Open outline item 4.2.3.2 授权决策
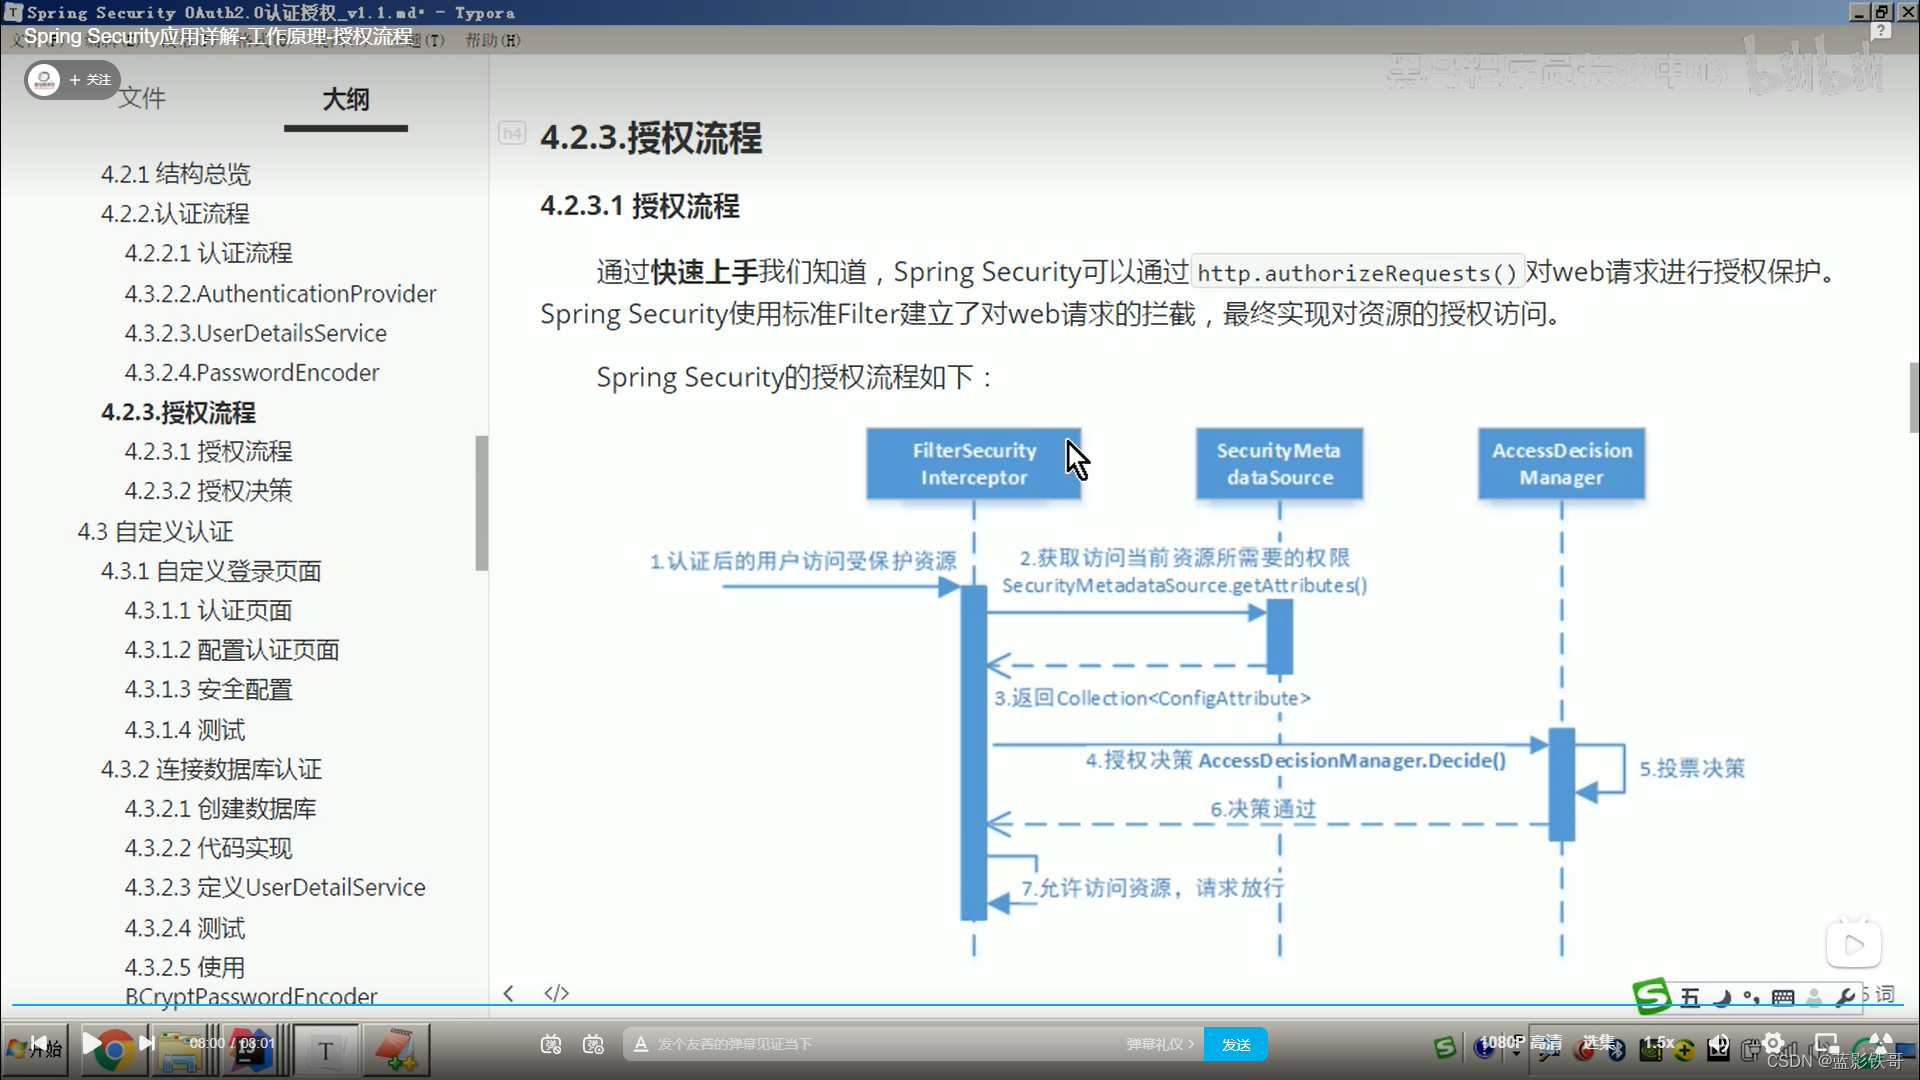This screenshot has height=1080, width=1920. point(208,491)
